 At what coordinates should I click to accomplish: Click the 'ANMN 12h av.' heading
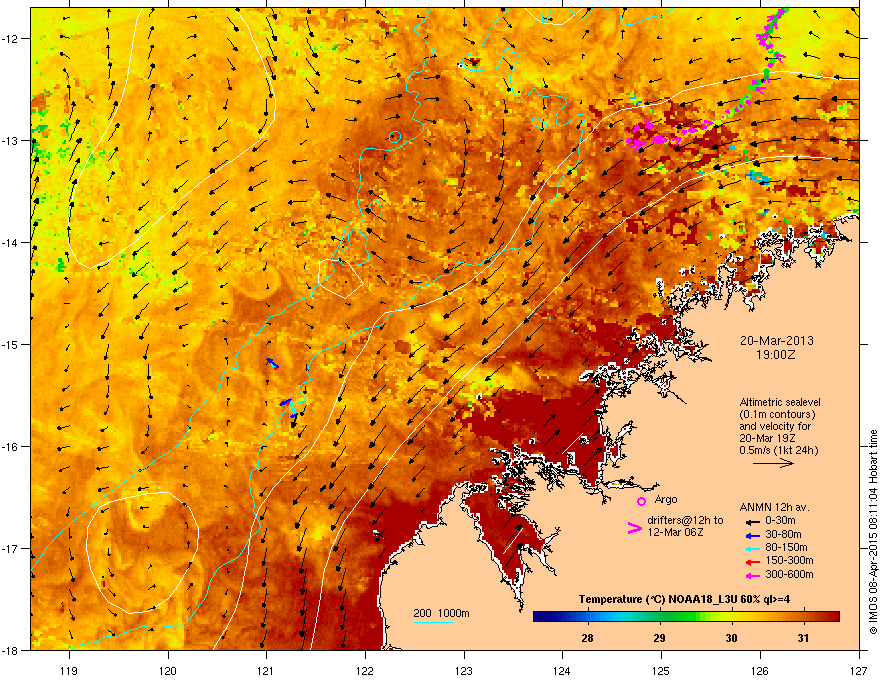coord(774,507)
